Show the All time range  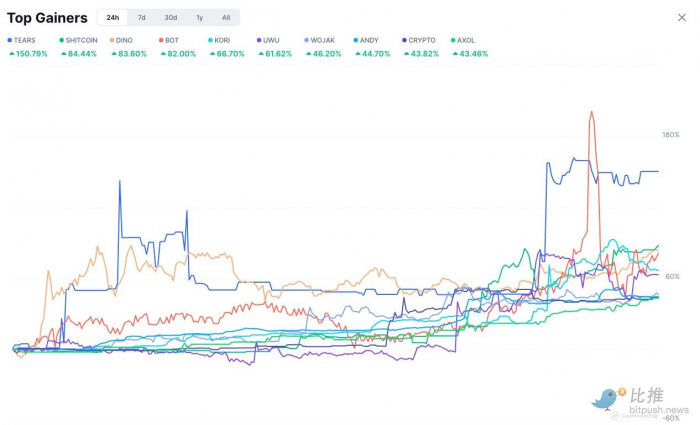226,17
